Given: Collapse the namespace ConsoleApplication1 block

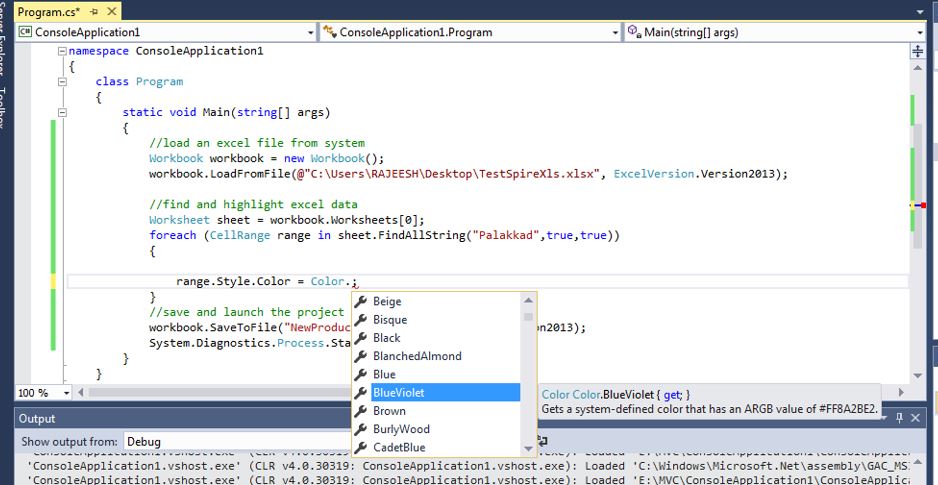Looking at the screenshot, I should [x=63, y=50].
